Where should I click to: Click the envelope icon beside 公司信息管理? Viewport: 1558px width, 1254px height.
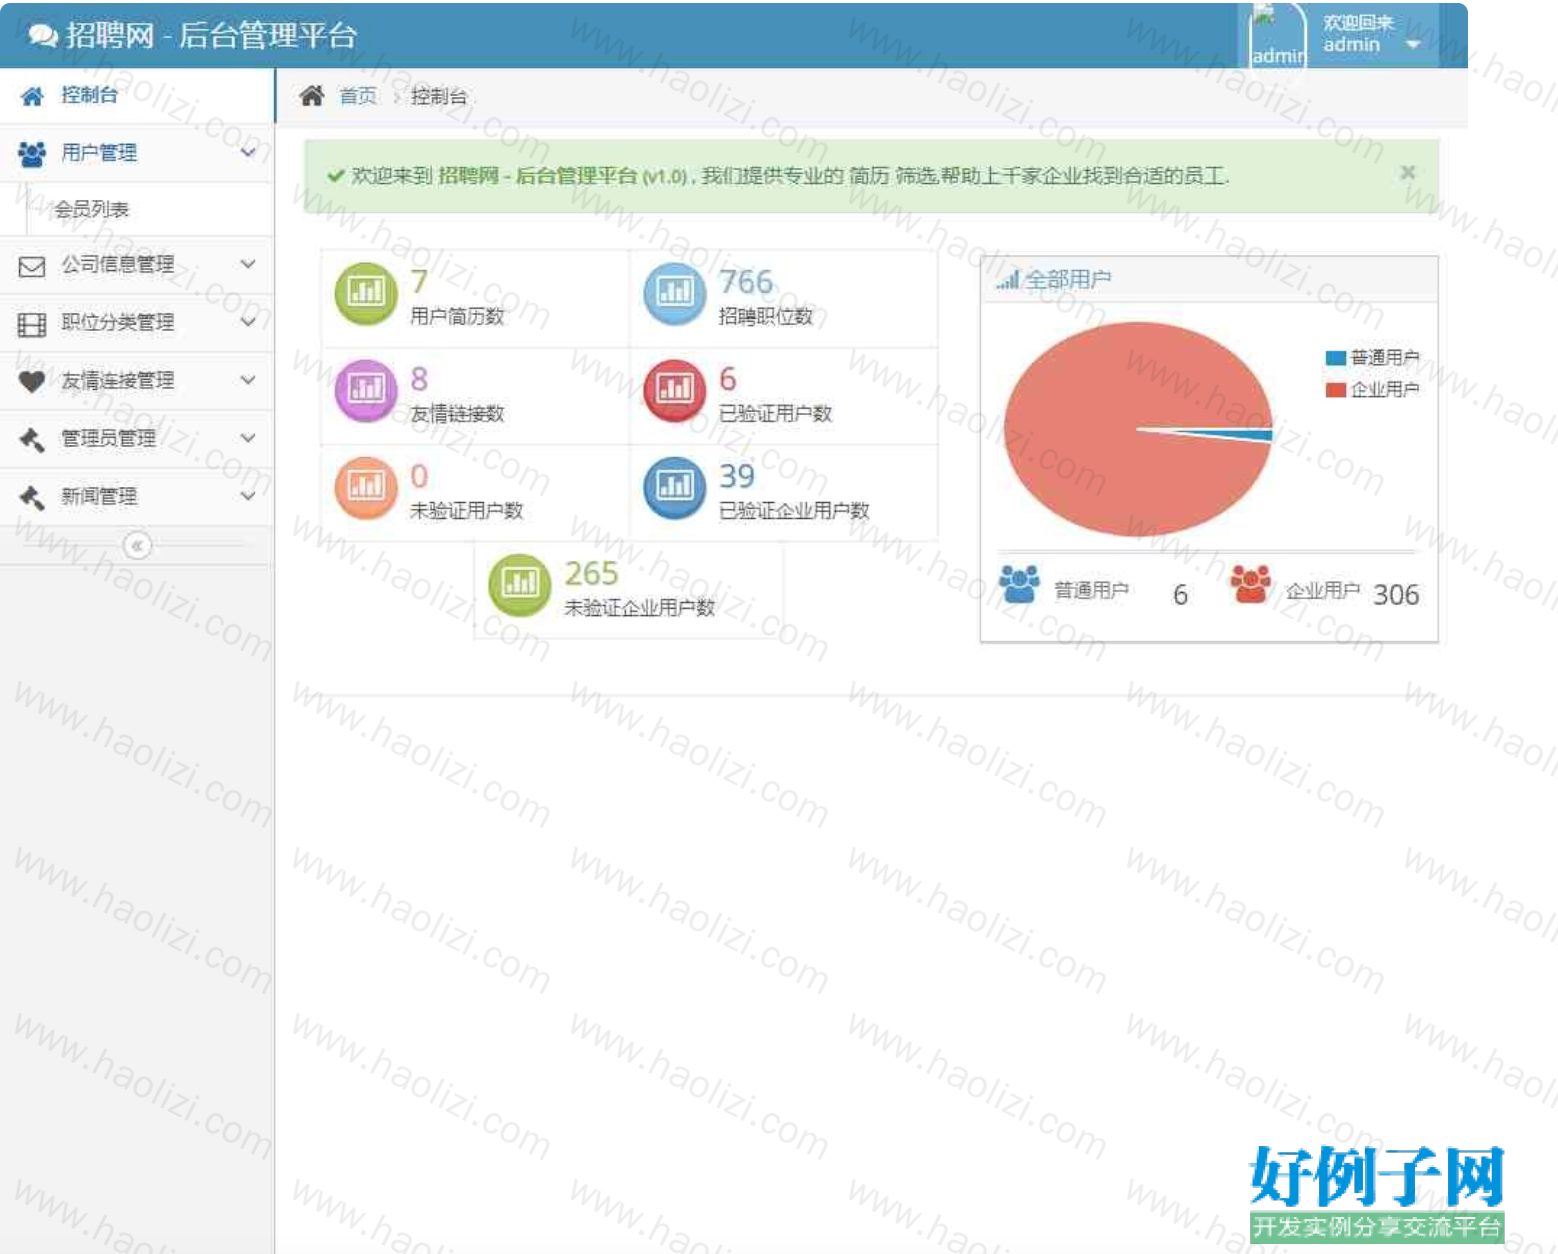coord(32,266)
